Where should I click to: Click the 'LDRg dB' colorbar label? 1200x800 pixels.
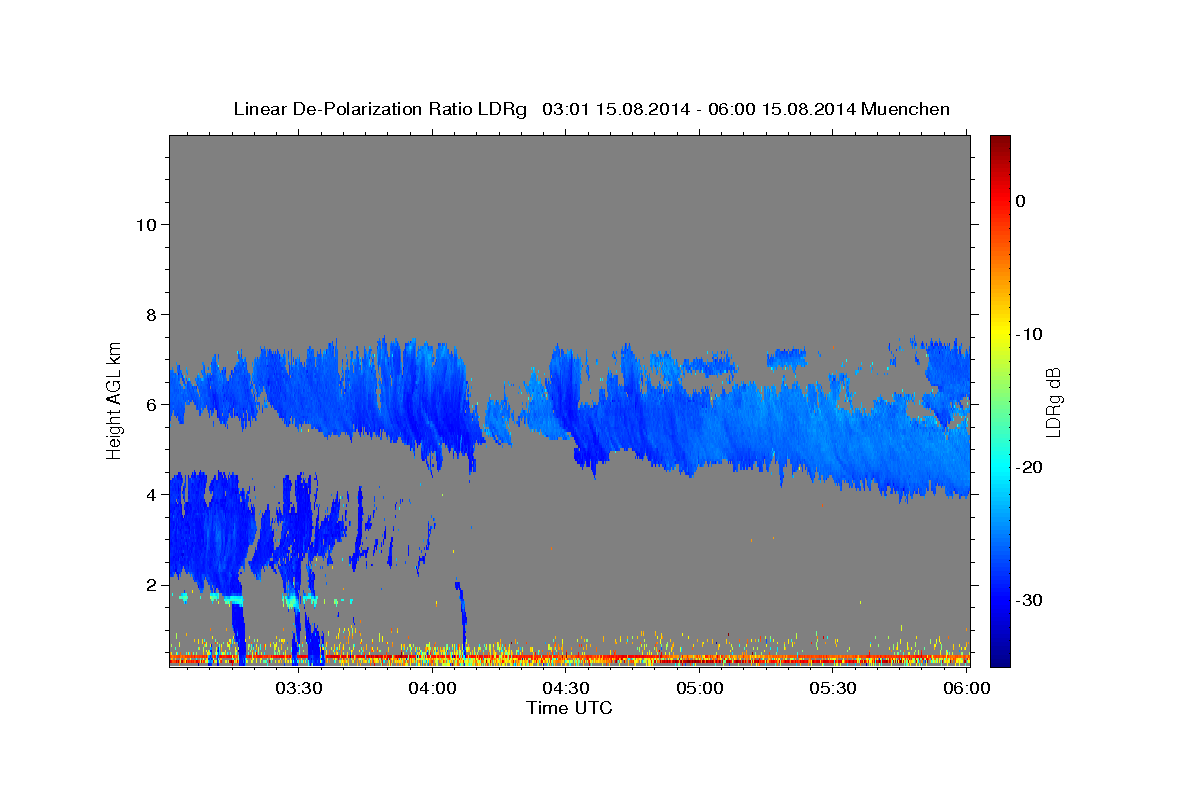(x=1053, y=402)
